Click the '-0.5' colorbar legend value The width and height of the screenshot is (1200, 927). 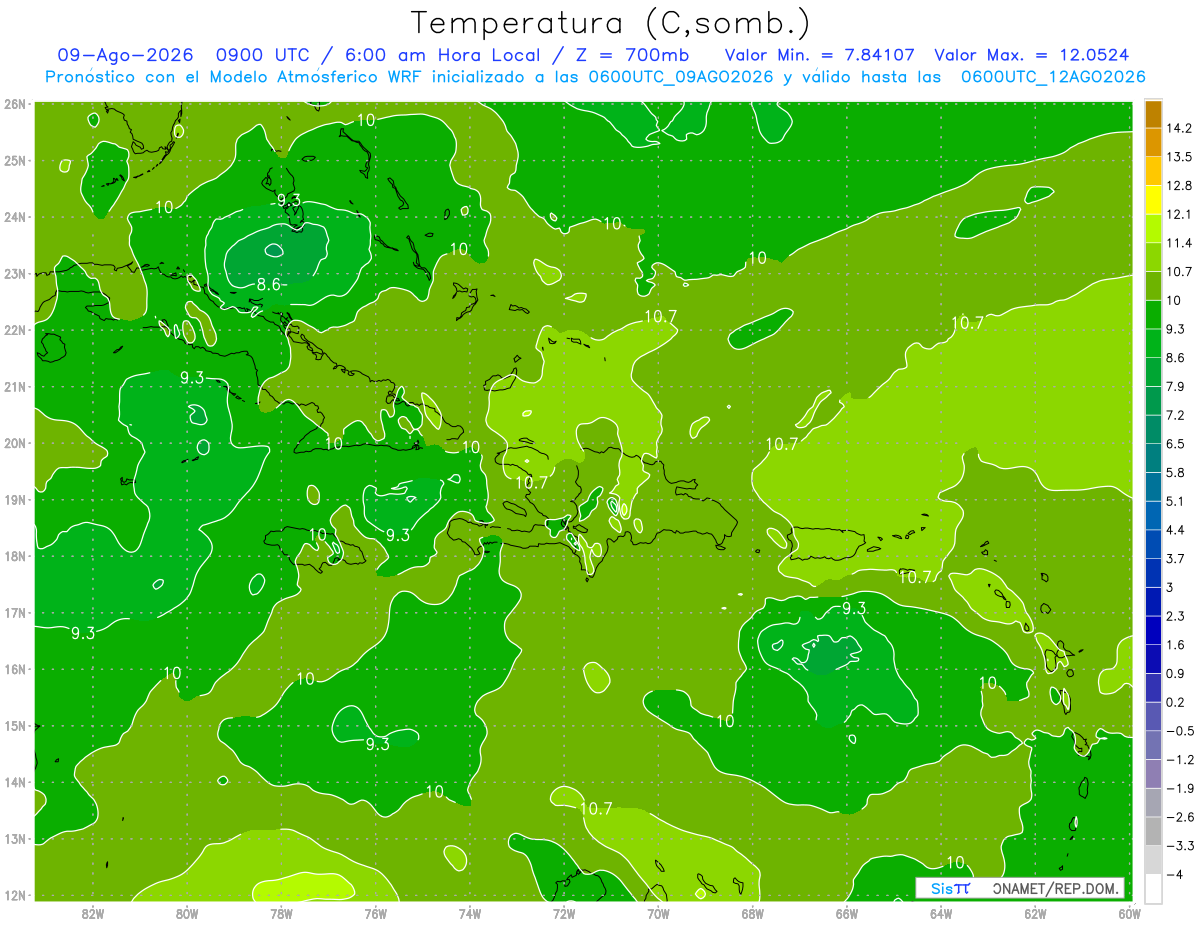tap(1179, 731)
